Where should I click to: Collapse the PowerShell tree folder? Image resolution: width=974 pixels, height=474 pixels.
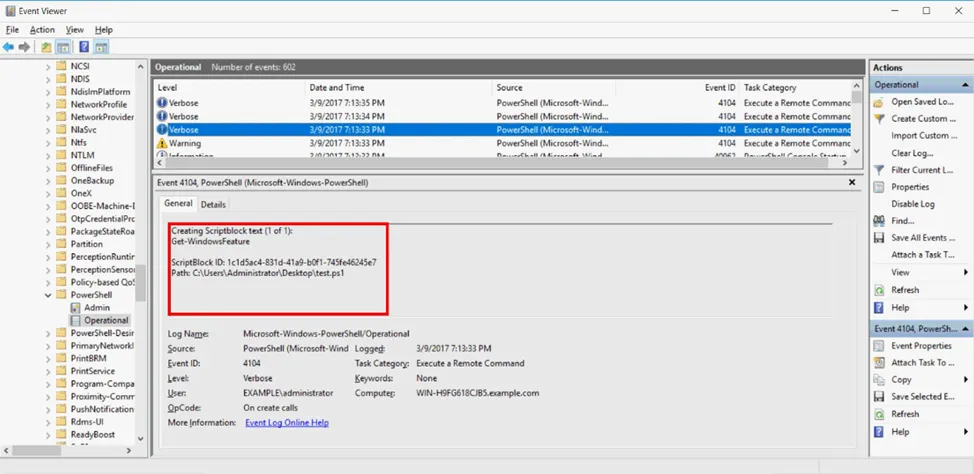pos(49,295)
